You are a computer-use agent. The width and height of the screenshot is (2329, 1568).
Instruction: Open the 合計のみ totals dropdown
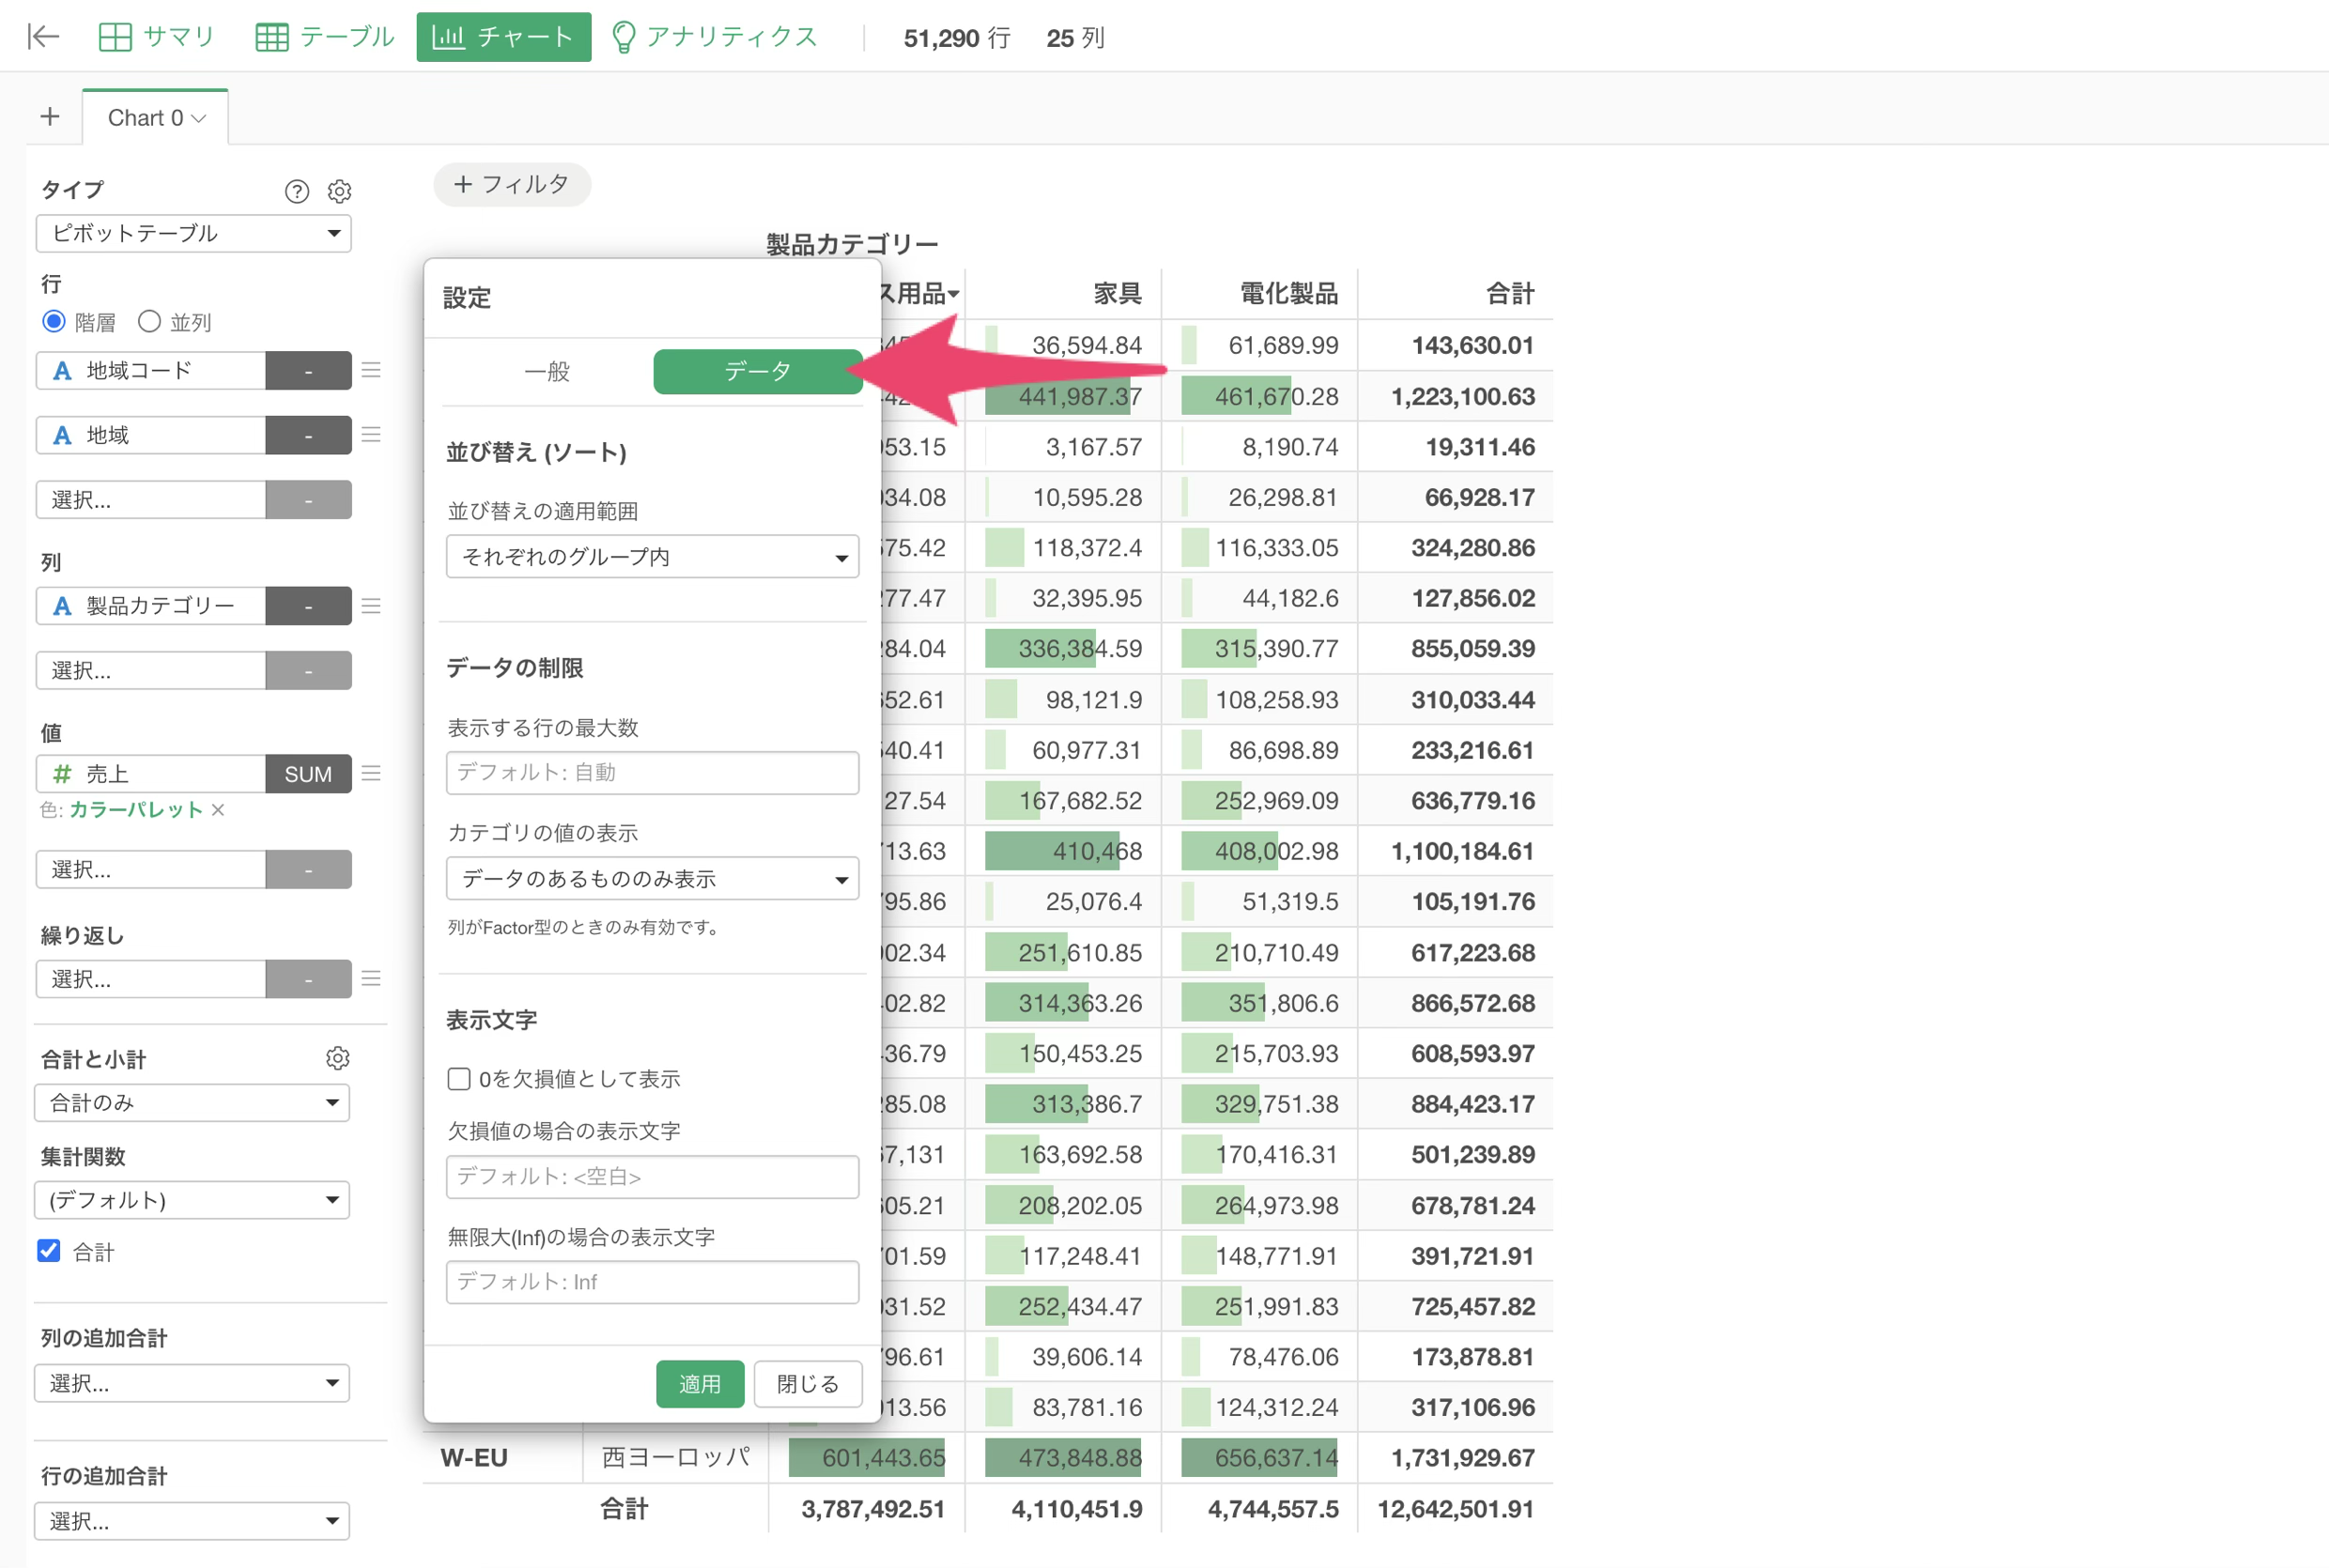(x=192, y=1103)
